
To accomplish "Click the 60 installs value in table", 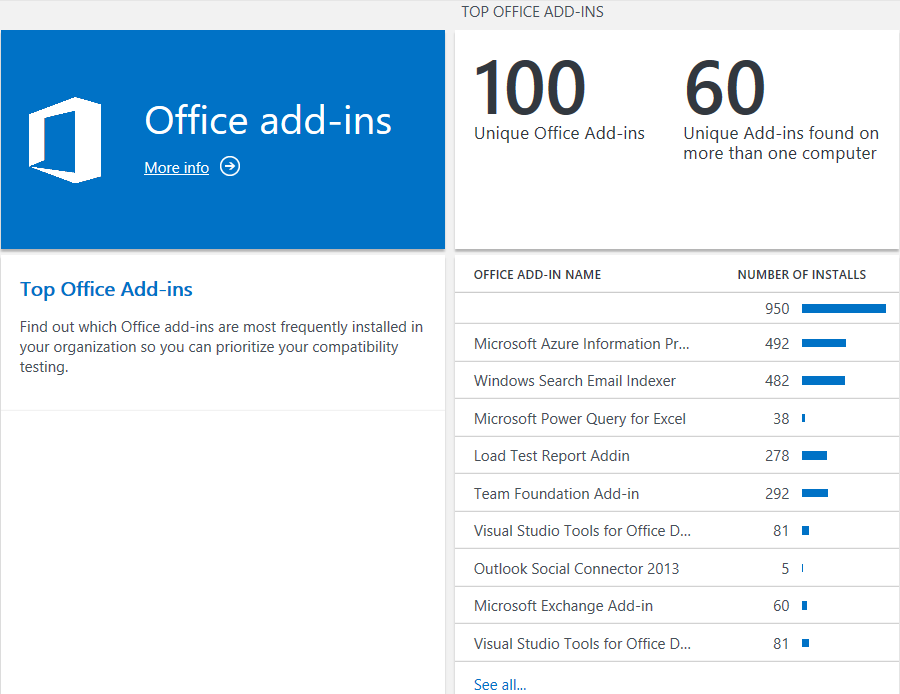I will point(781,606).
